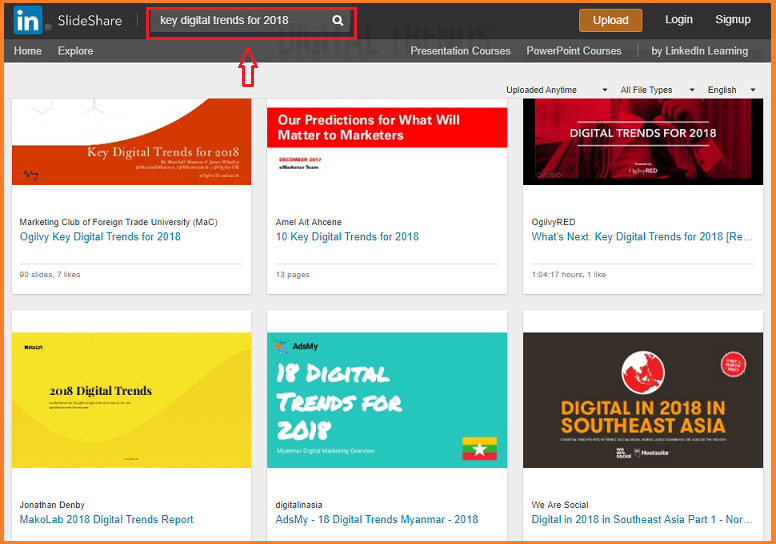The image size is (776, 544).
Task: Click the LinkedIn logo icon
Action: tap(28, 20)
